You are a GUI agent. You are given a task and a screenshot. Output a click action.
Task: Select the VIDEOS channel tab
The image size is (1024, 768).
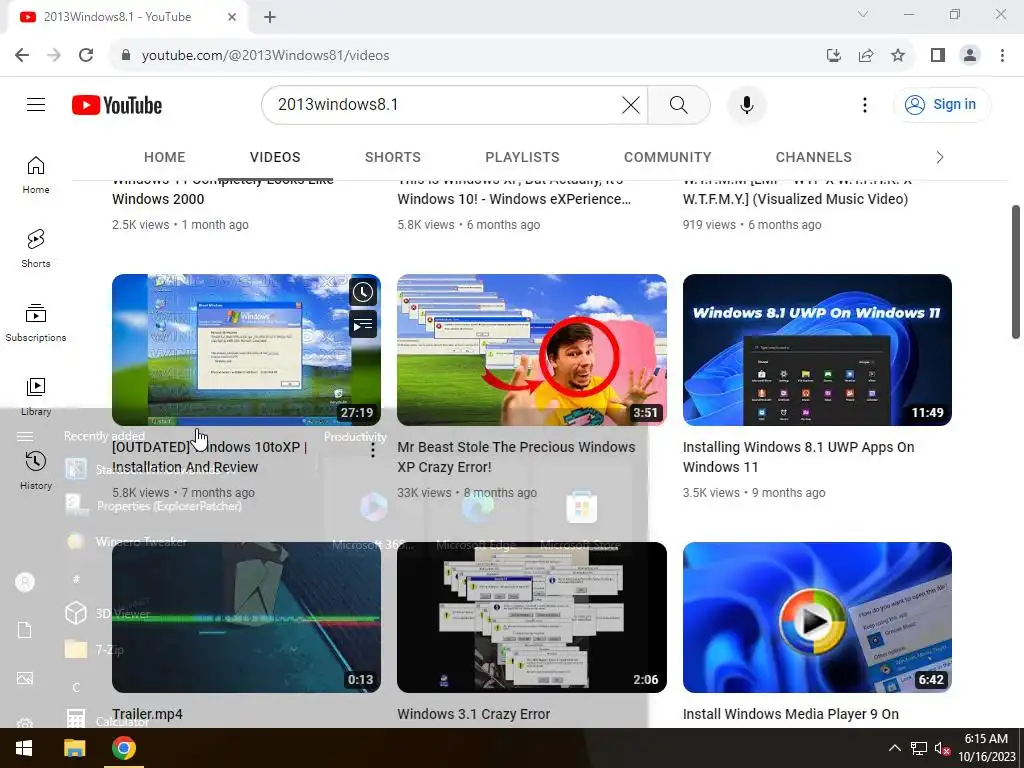tap(275, 157)
